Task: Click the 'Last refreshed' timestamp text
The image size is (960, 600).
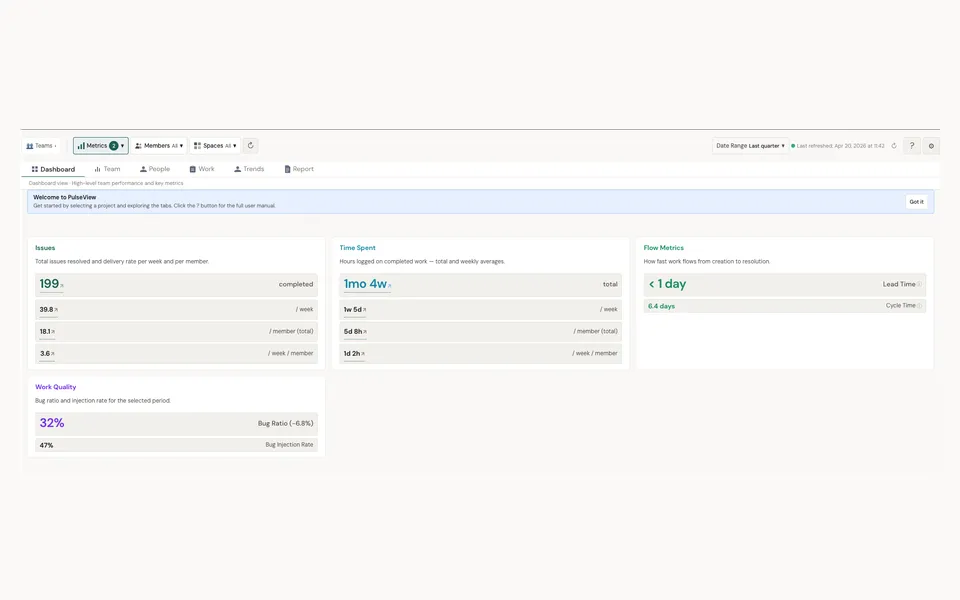Action: tap(841, 146)
